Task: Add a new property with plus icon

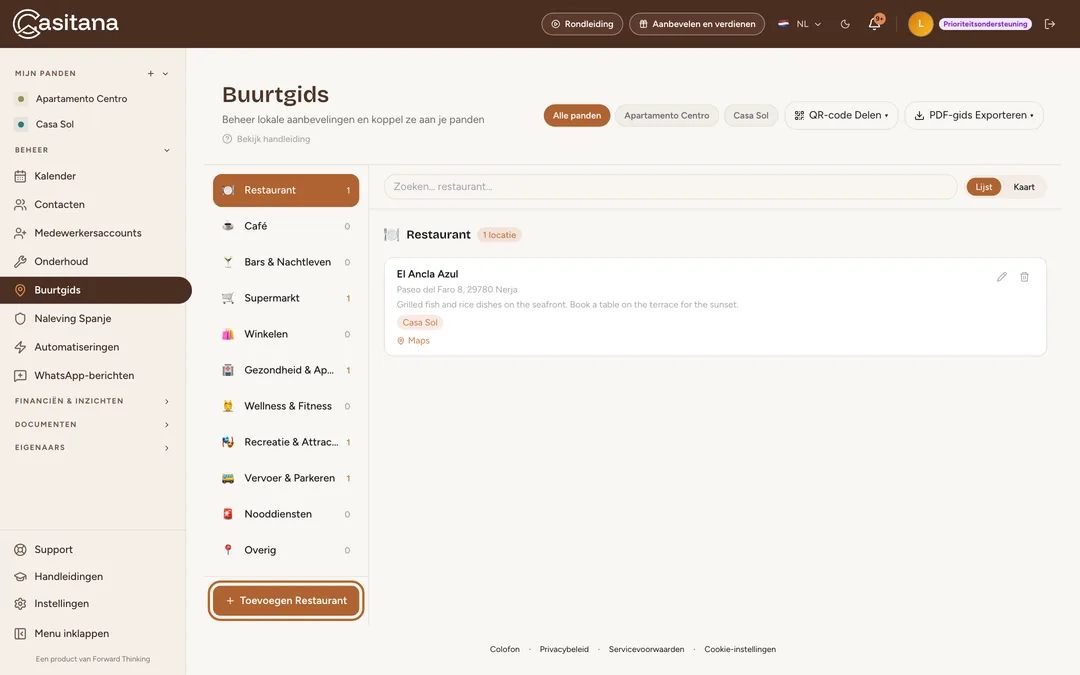Action: point(150,74)
